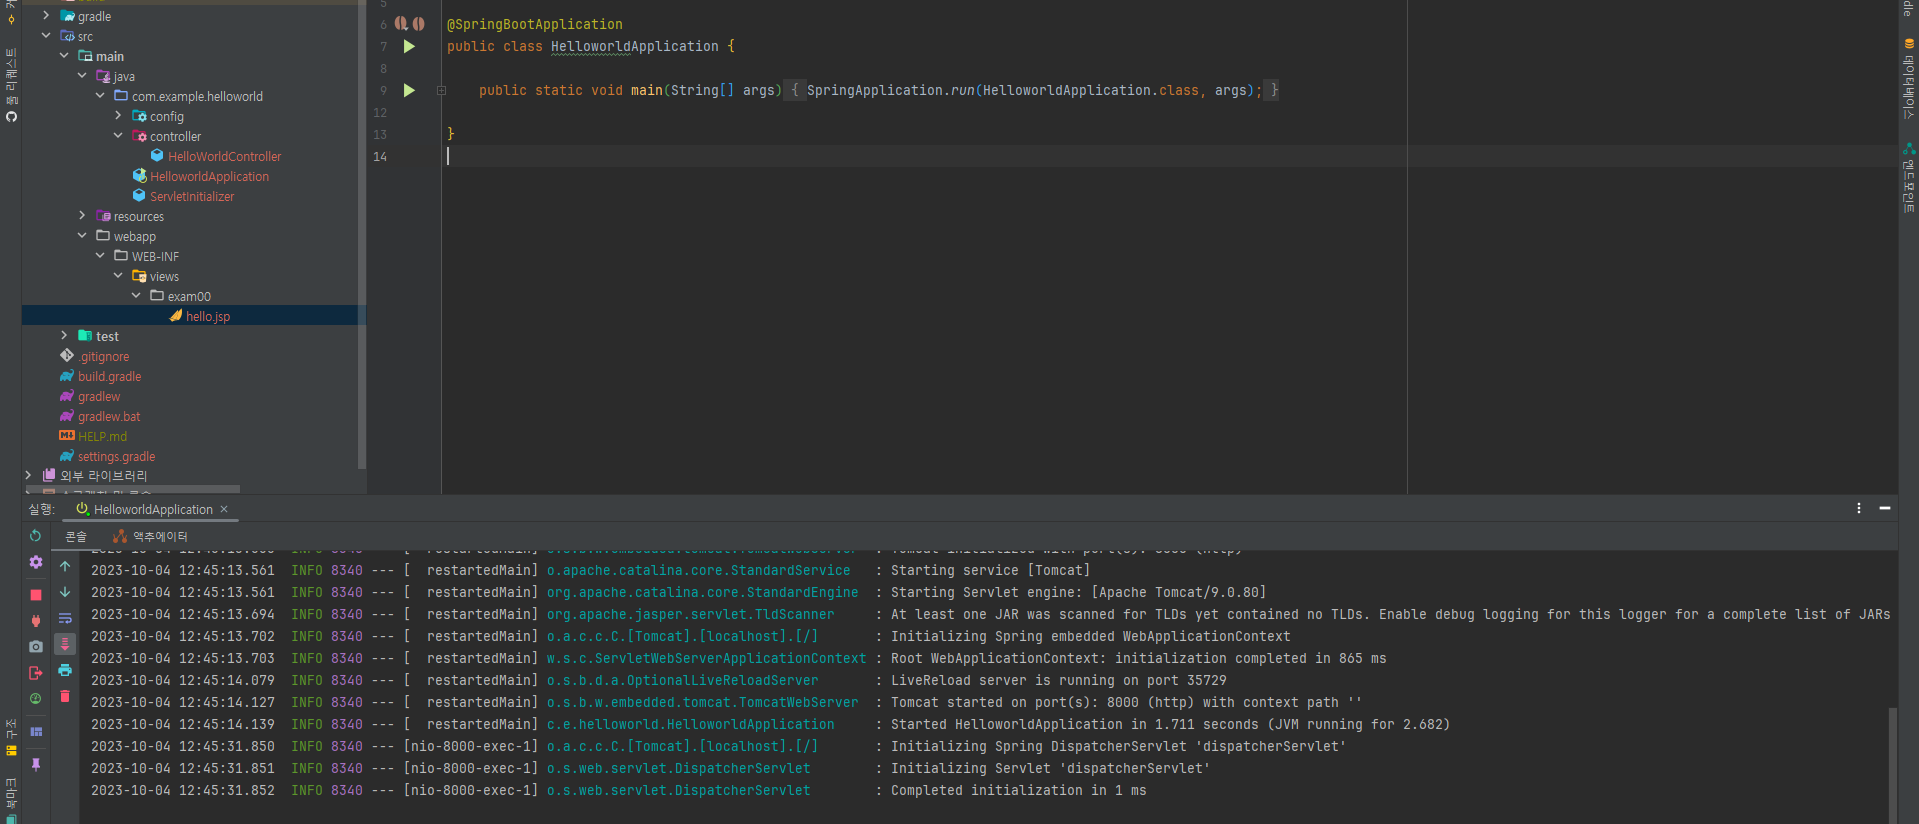Image resolution: width=1919 pixels, height=824 pixels.
Task: Expand the resources folder
Action: (x=82, y=216)
